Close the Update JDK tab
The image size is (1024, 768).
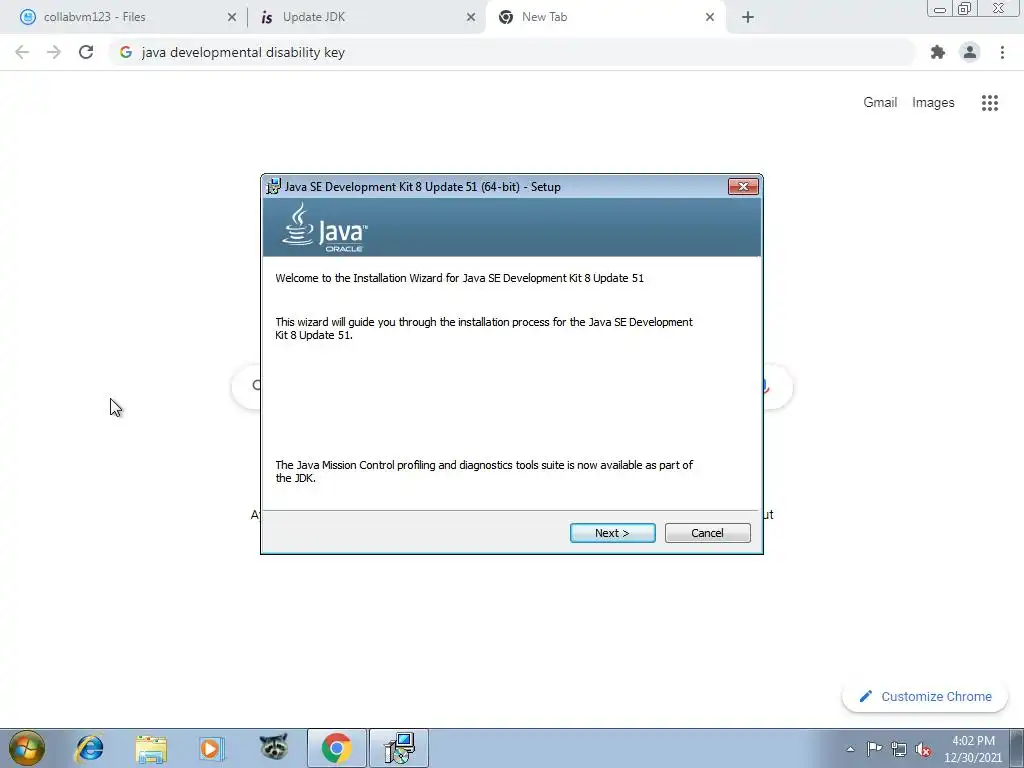(x=471, y=18)
